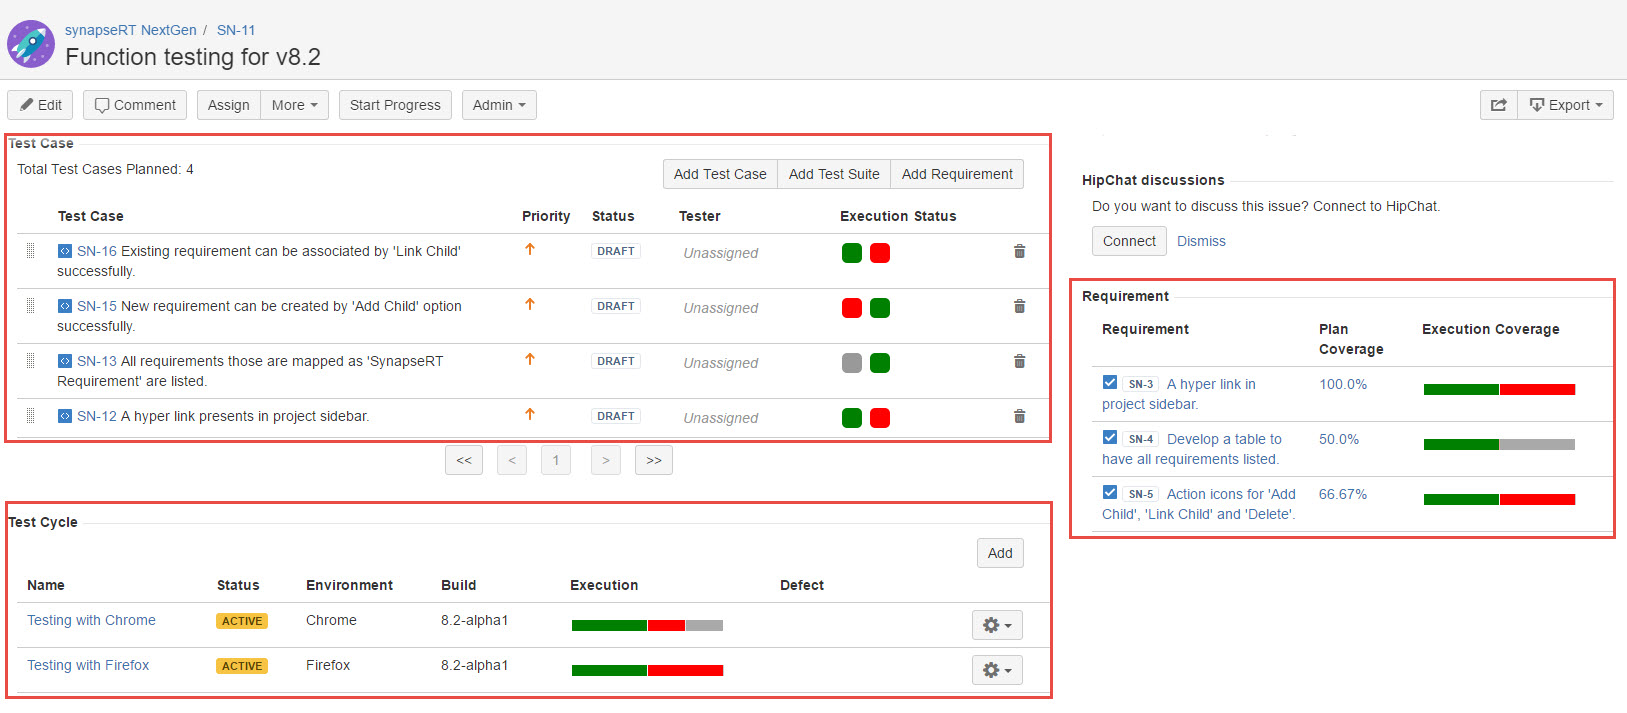1627x713 pixels.
Task: Open gear menu for Testing with Firefox
Action: pos(997,670)
